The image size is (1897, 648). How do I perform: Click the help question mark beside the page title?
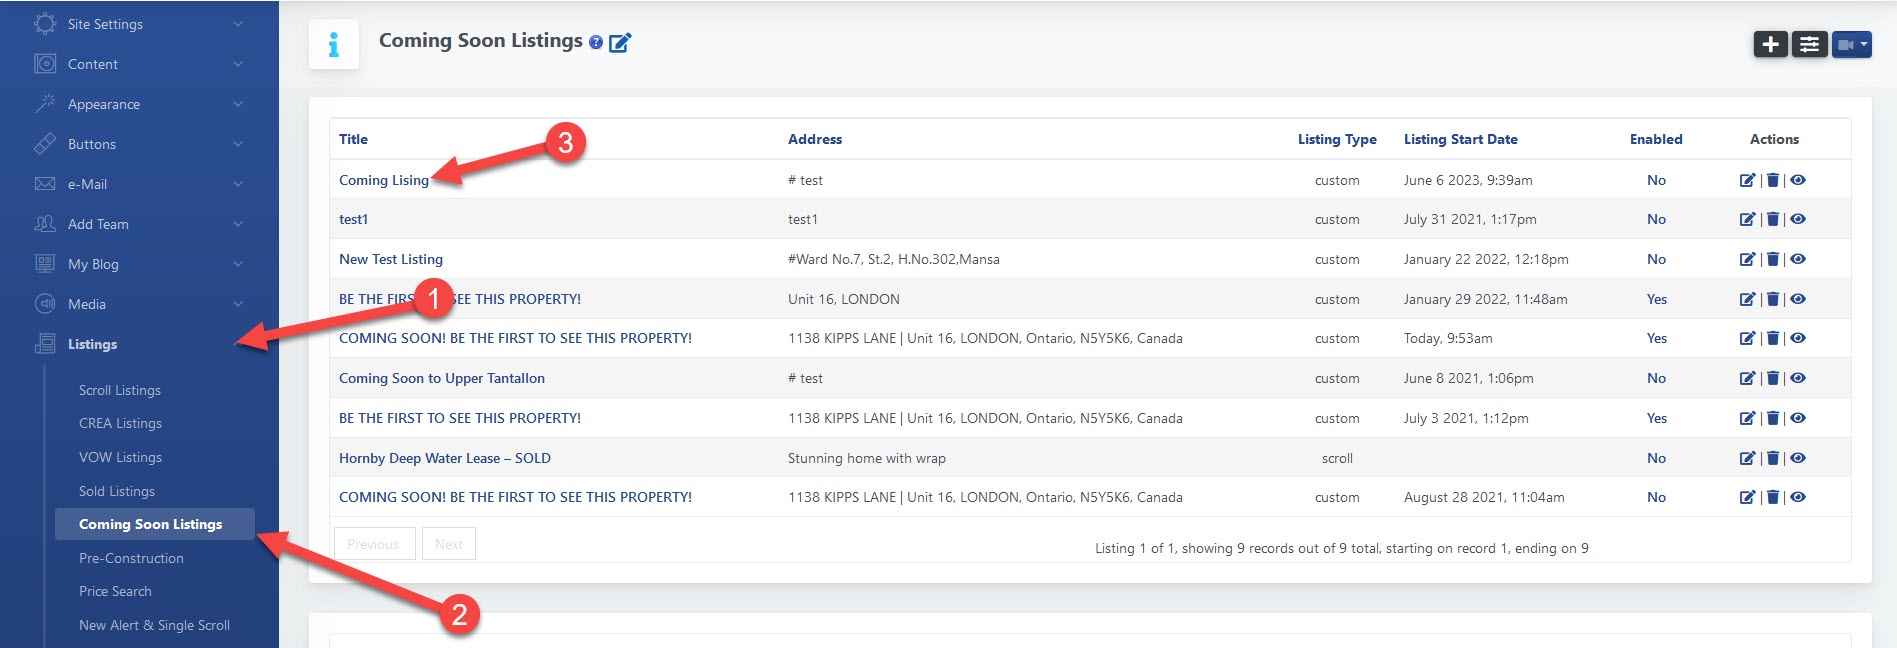(596, 42)
